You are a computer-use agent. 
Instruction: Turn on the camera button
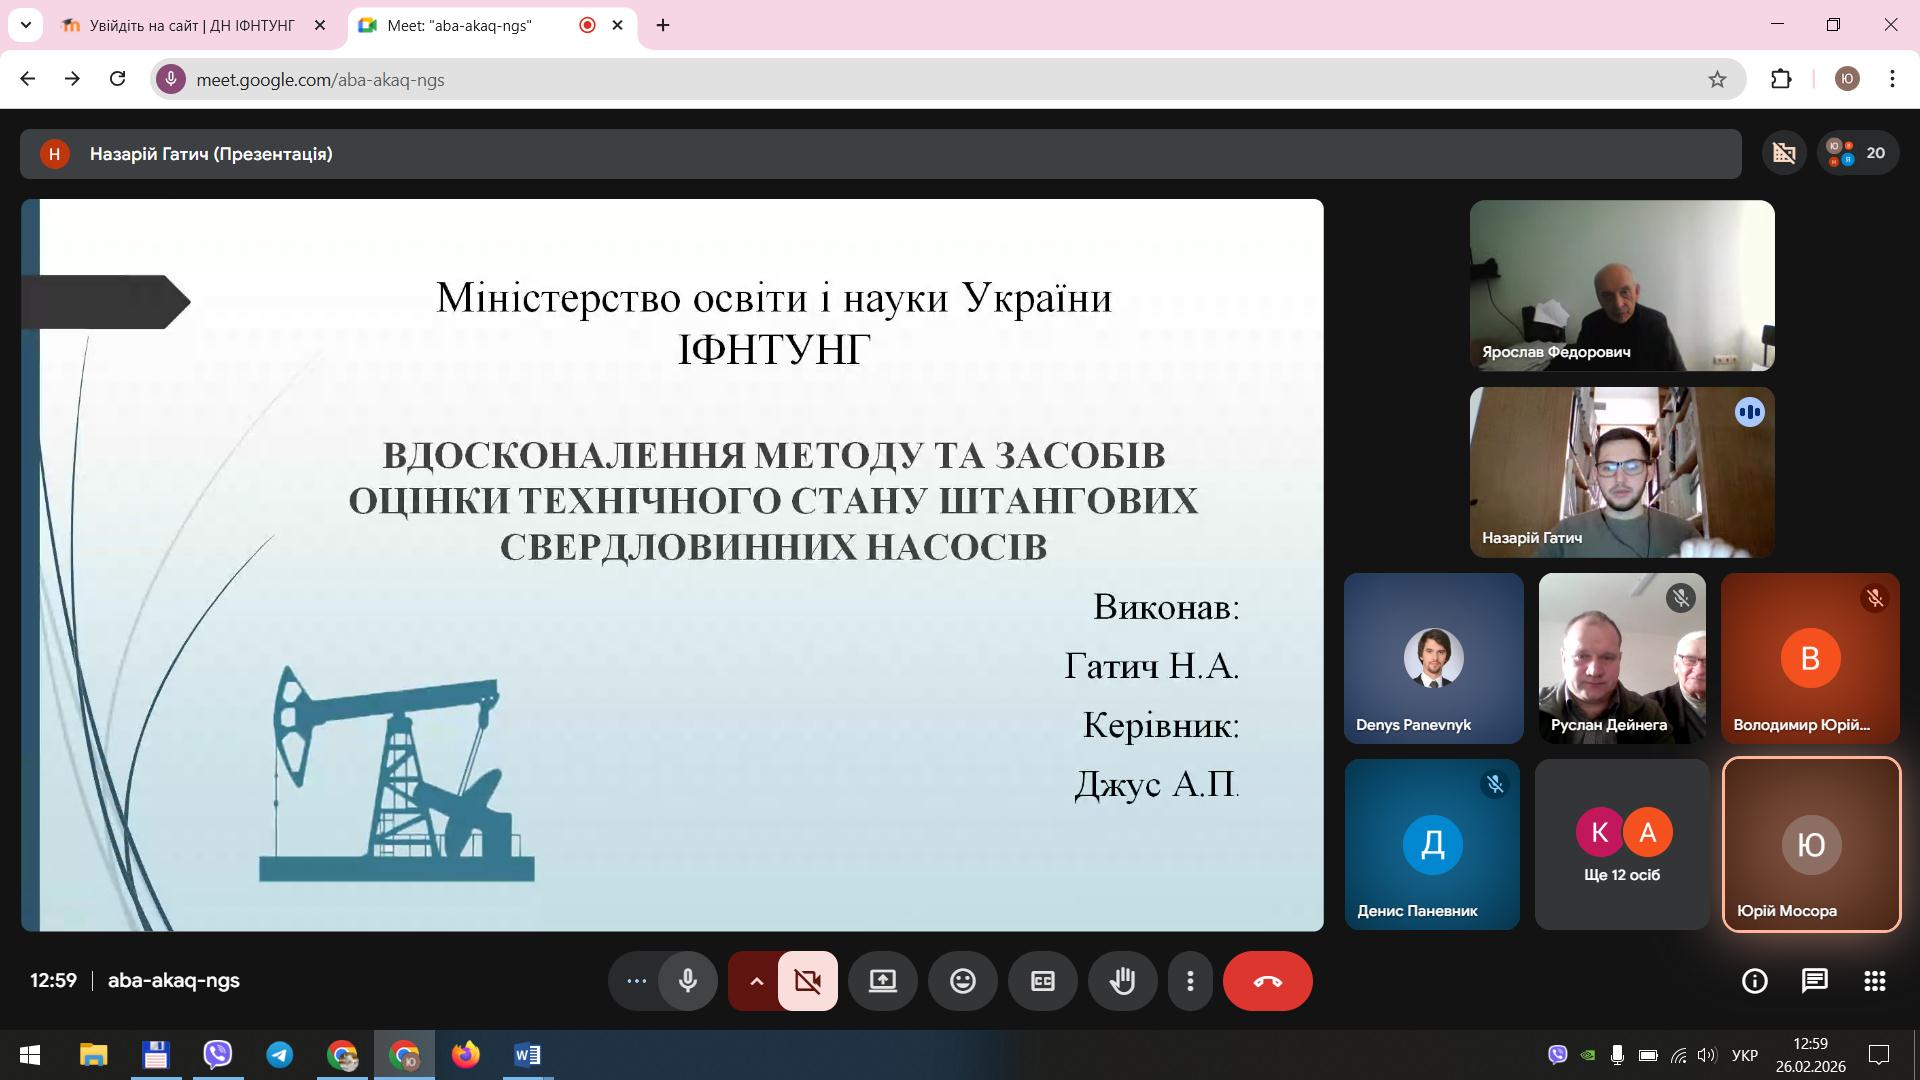click(808, 981)
